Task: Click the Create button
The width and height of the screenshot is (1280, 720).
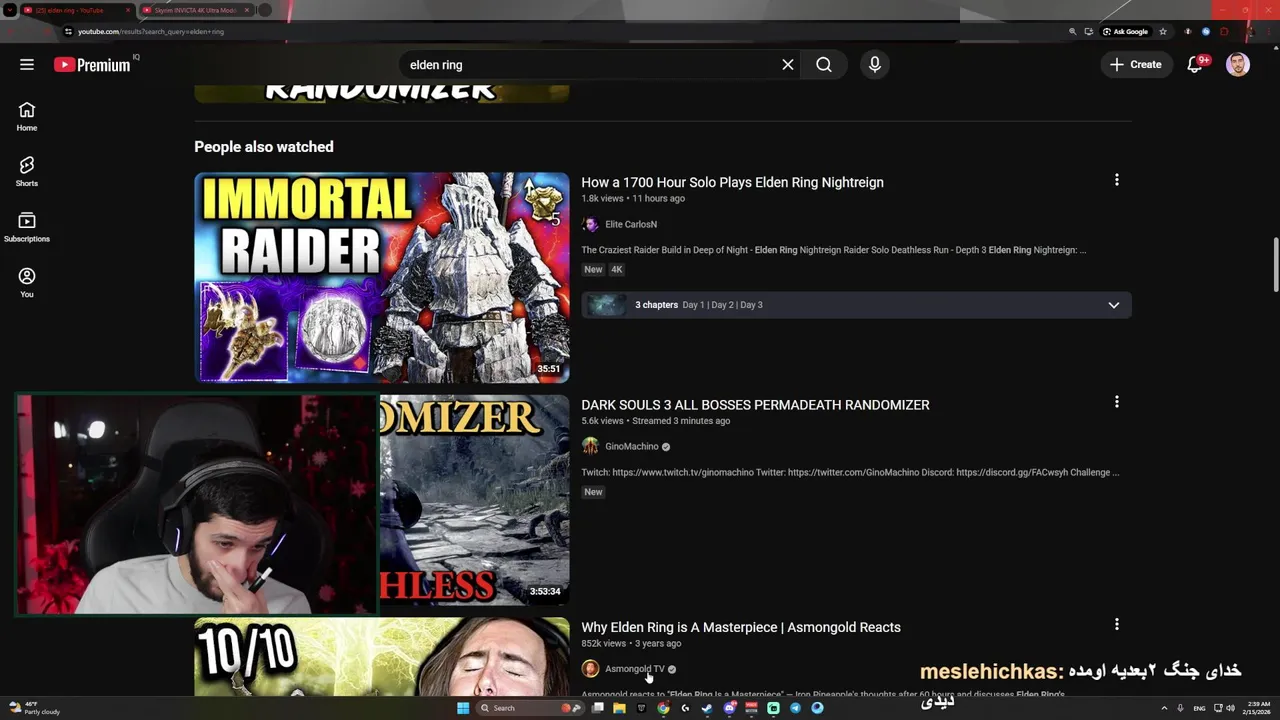Action: [1136, 65]
